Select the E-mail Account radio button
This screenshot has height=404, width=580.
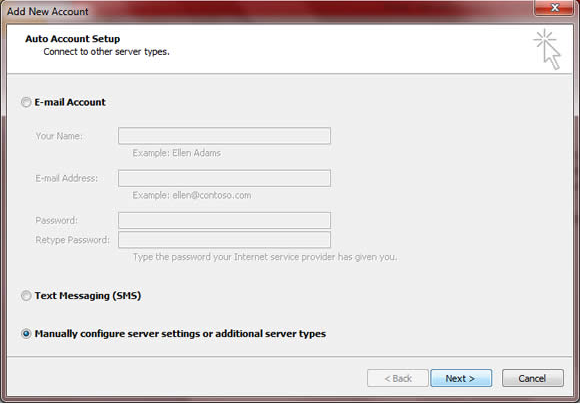pos(26,102)
